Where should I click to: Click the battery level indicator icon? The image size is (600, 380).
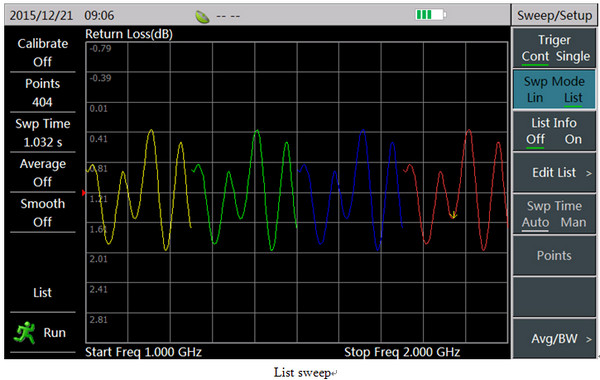431,15
